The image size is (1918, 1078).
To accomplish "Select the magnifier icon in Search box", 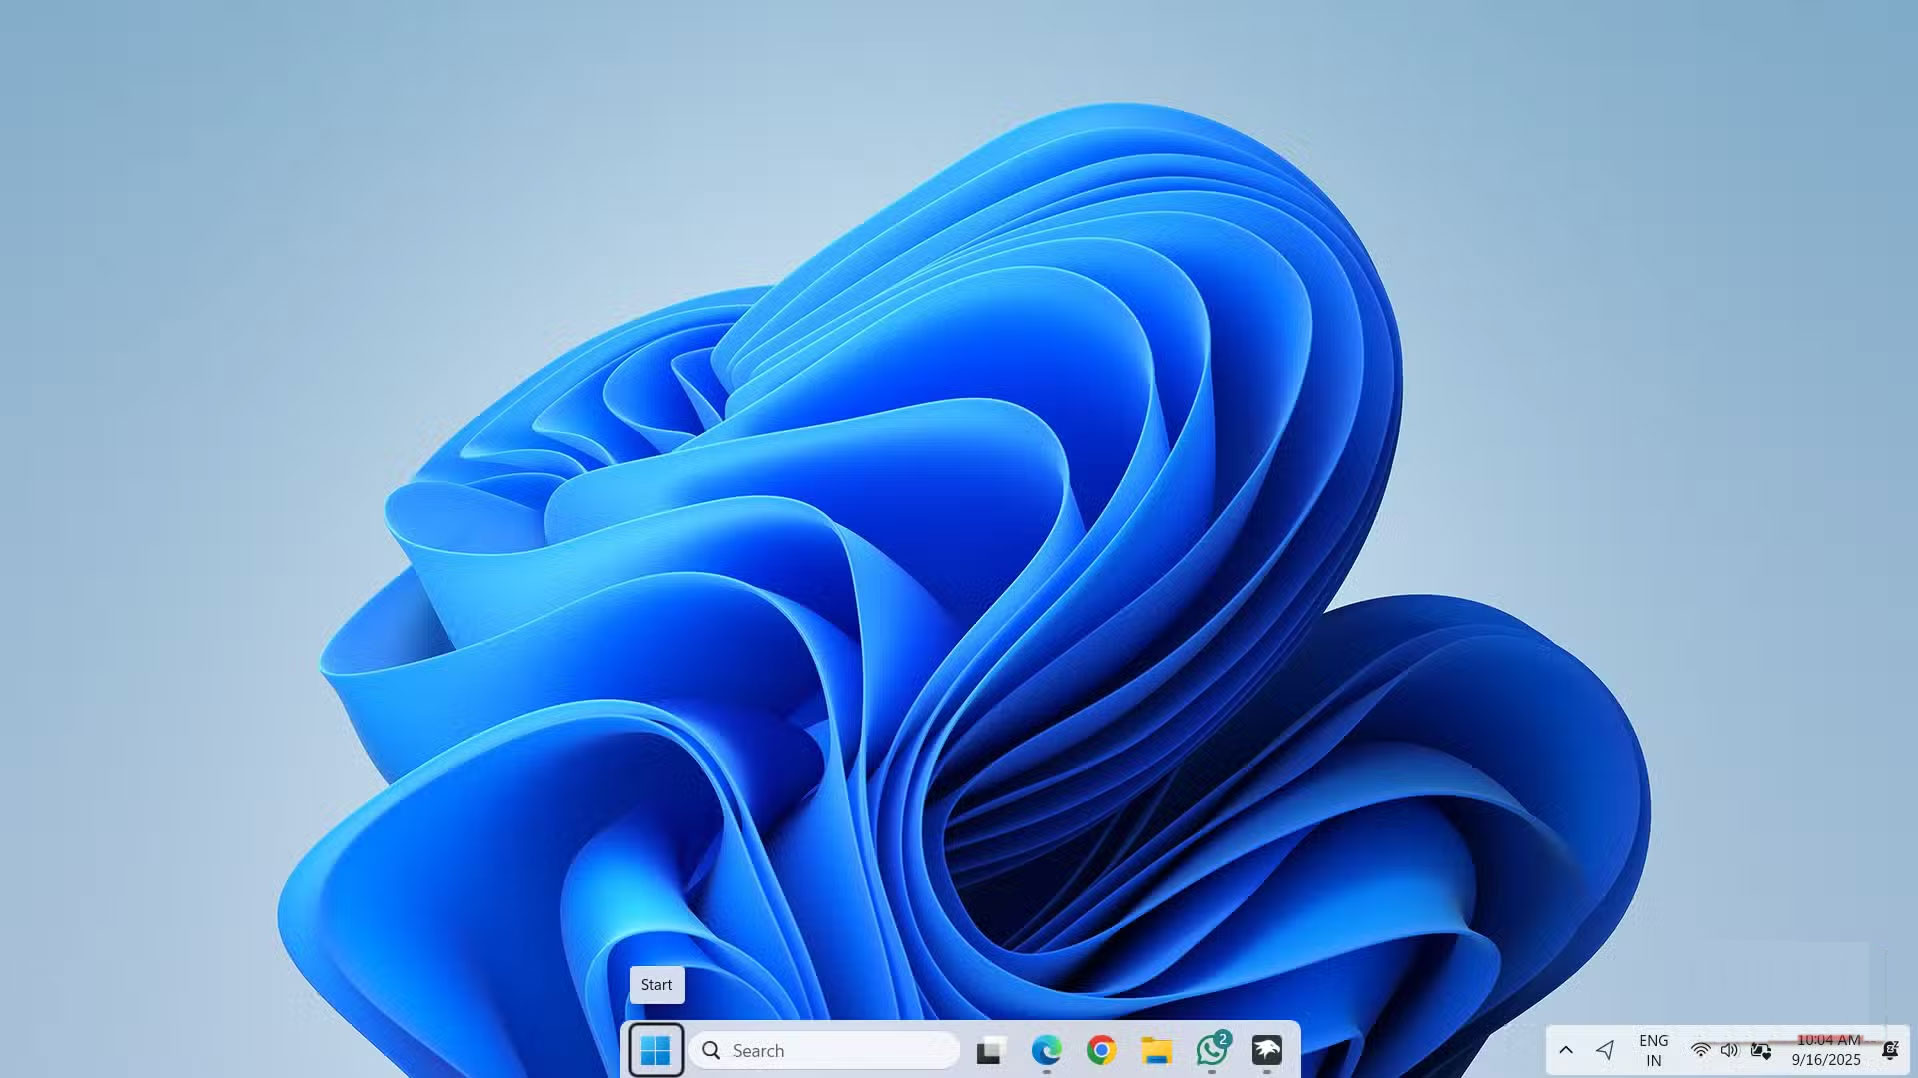I will [x=710, y=1050].
